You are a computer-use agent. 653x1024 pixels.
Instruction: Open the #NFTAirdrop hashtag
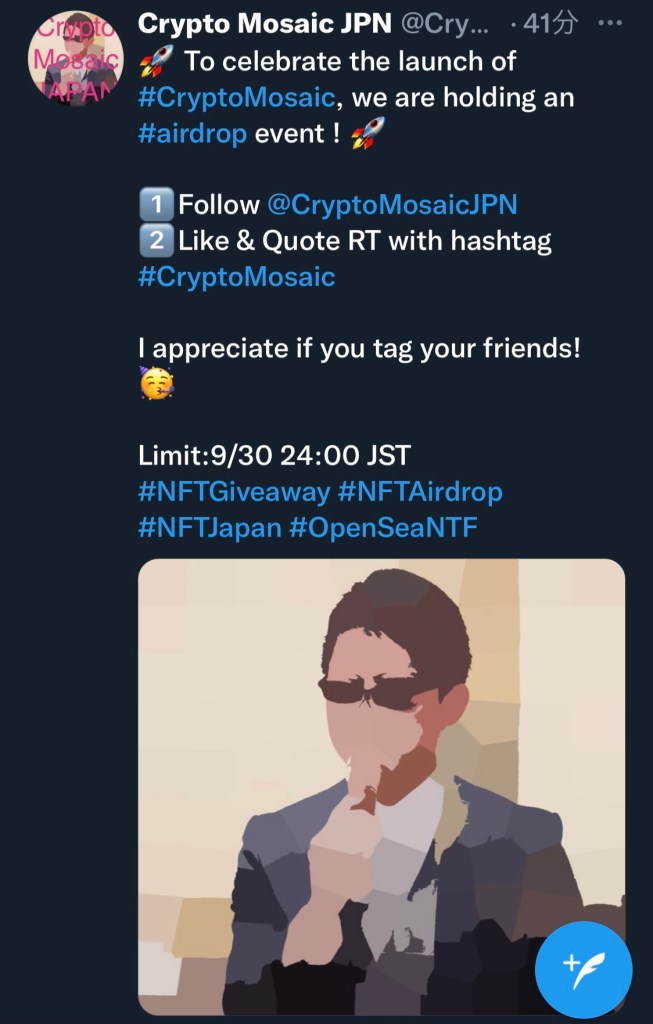(420, 492)
